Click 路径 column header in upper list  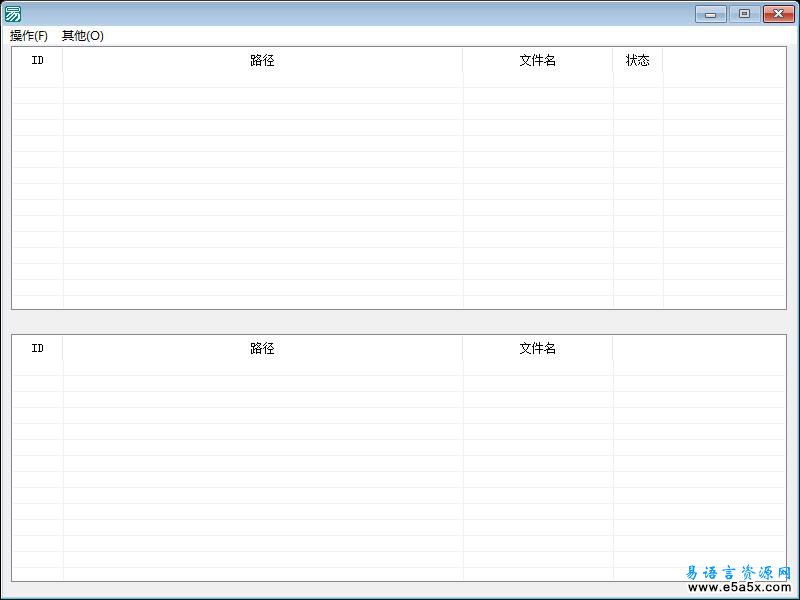point(262,60)
